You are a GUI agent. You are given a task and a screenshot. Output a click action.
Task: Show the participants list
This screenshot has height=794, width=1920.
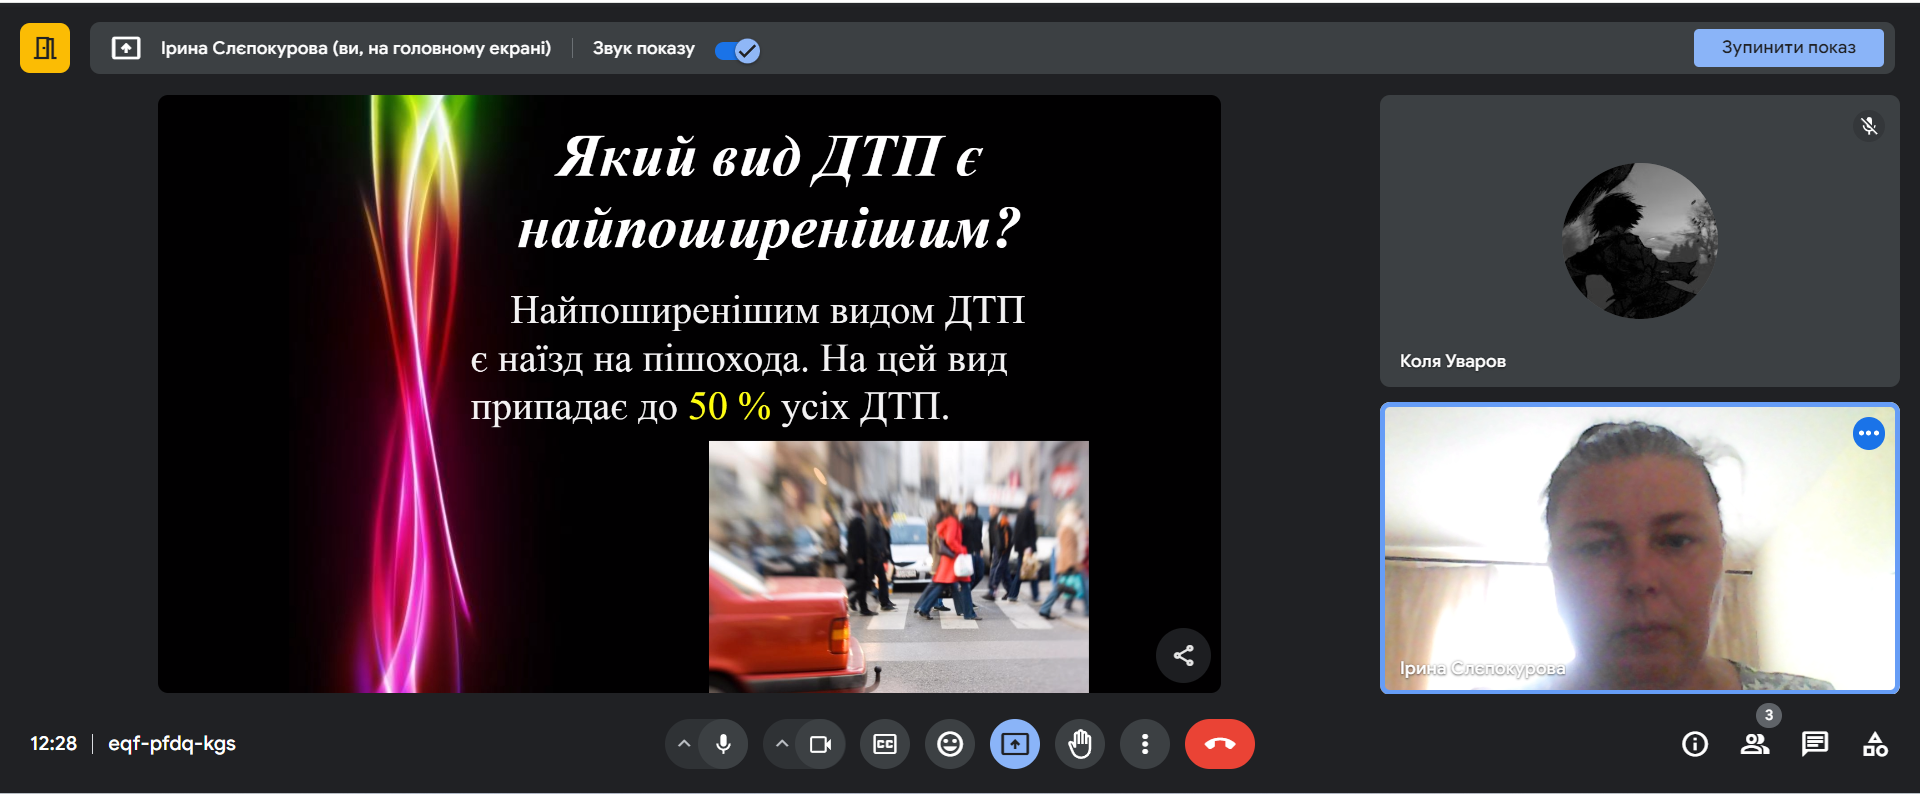click(x=1755, y=744)
